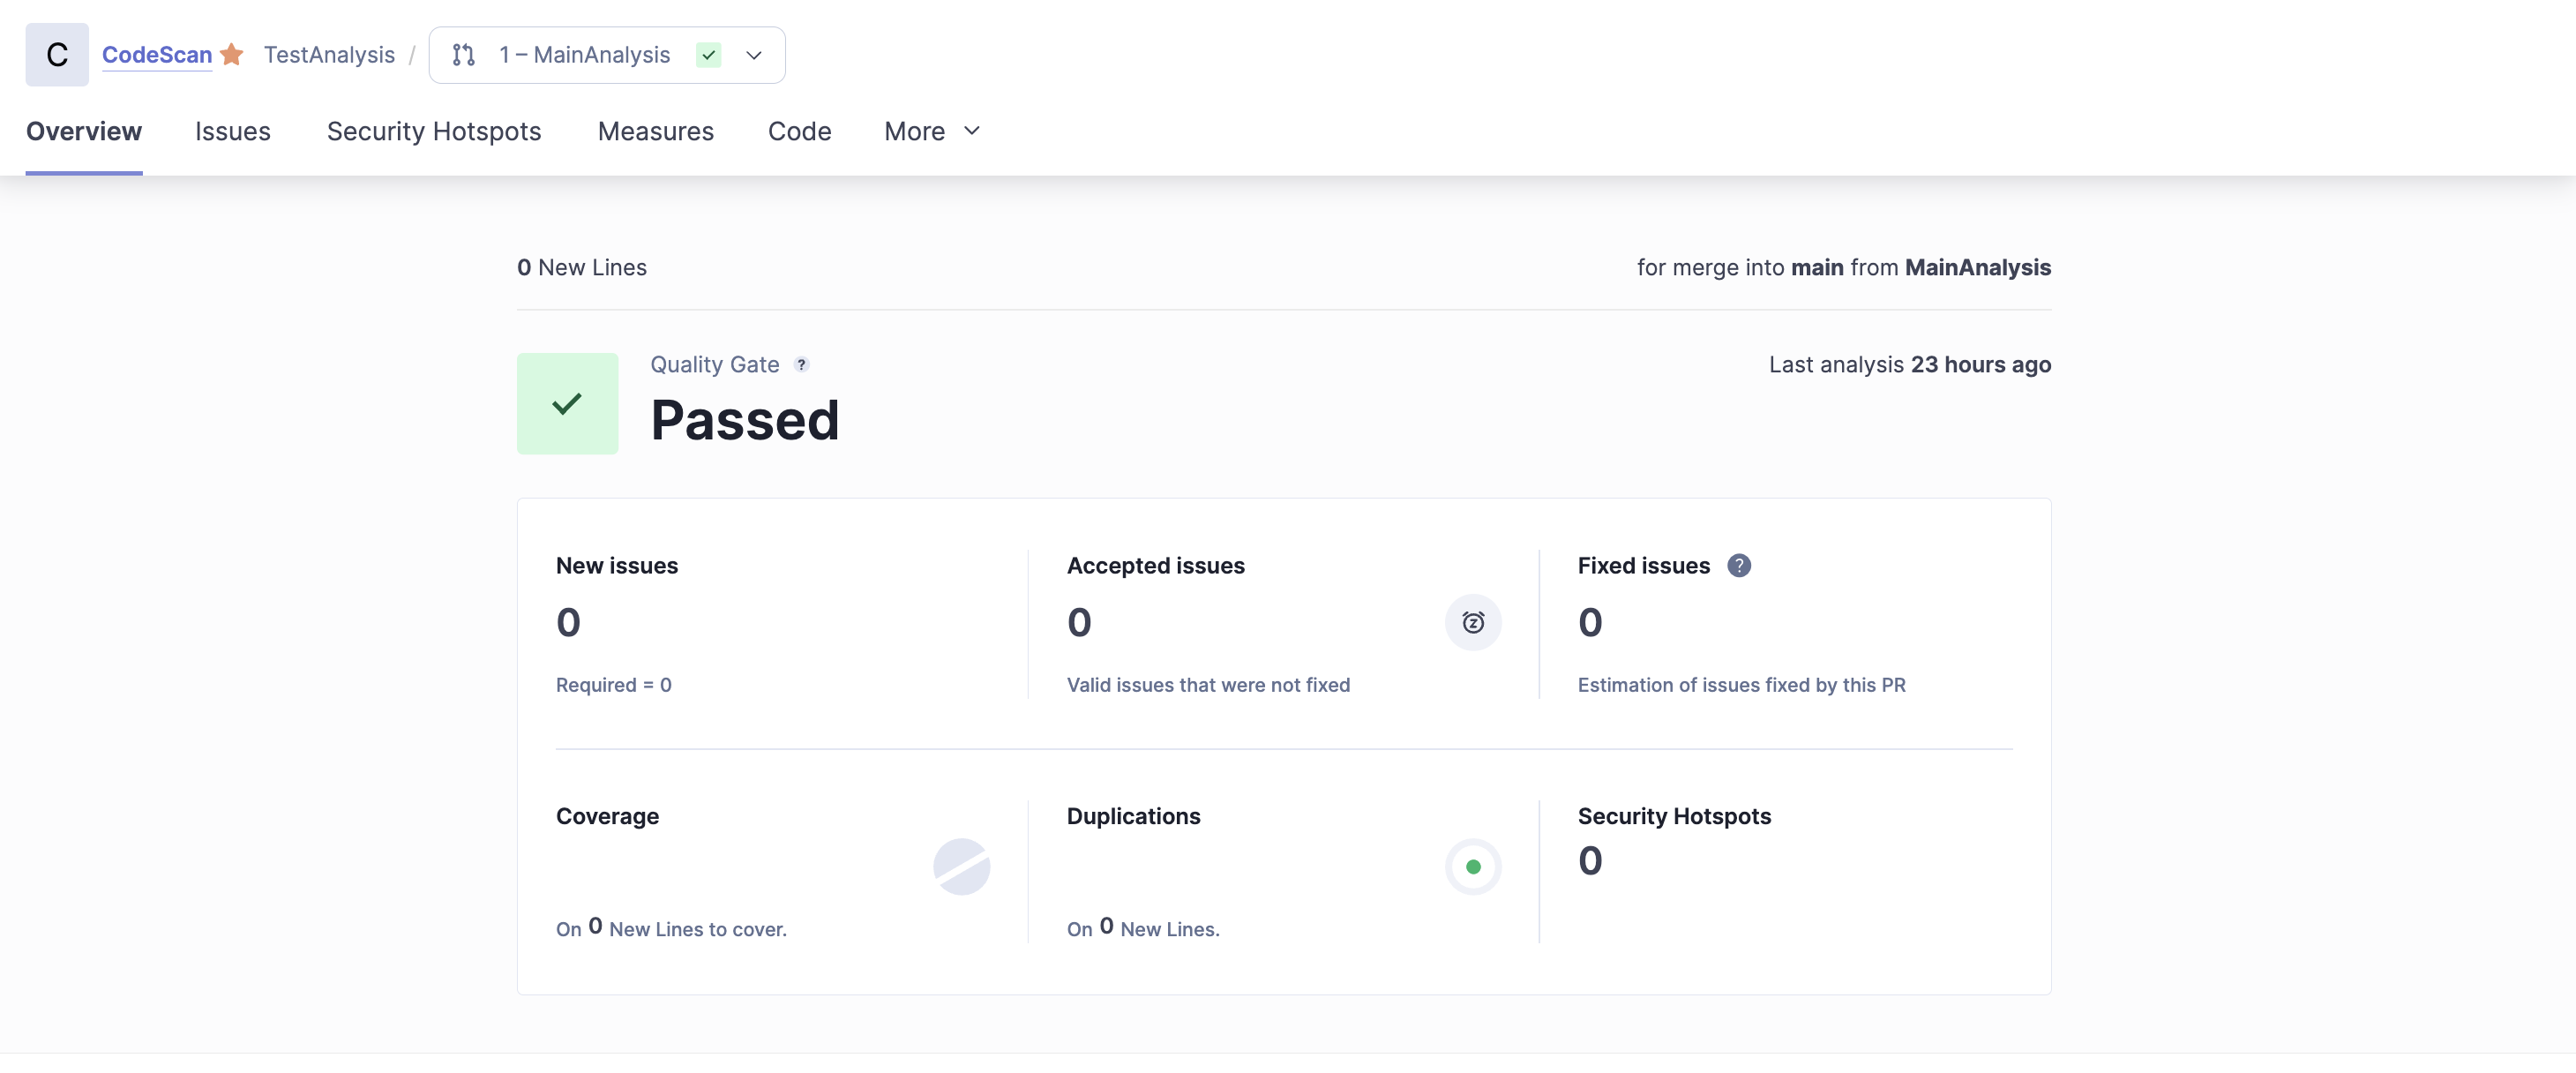This screenshot has height=1073, width=2576.
Task: Open the 1 – MainAnalysis branch selector
Action: coord(584,55)
